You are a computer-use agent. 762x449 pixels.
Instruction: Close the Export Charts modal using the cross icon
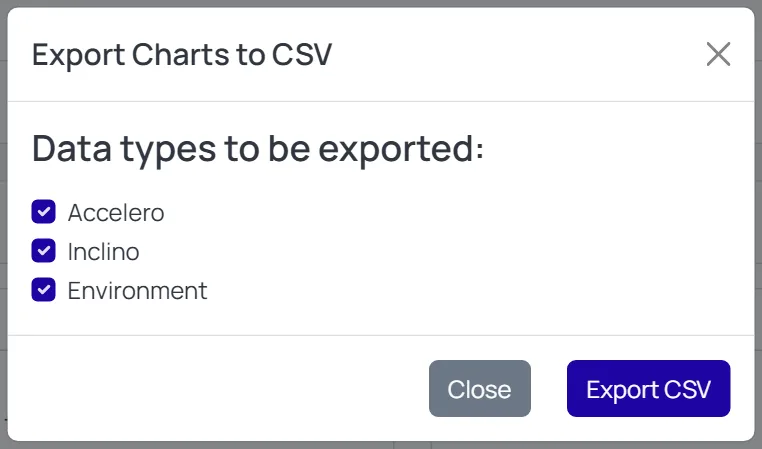pos(718,54)
